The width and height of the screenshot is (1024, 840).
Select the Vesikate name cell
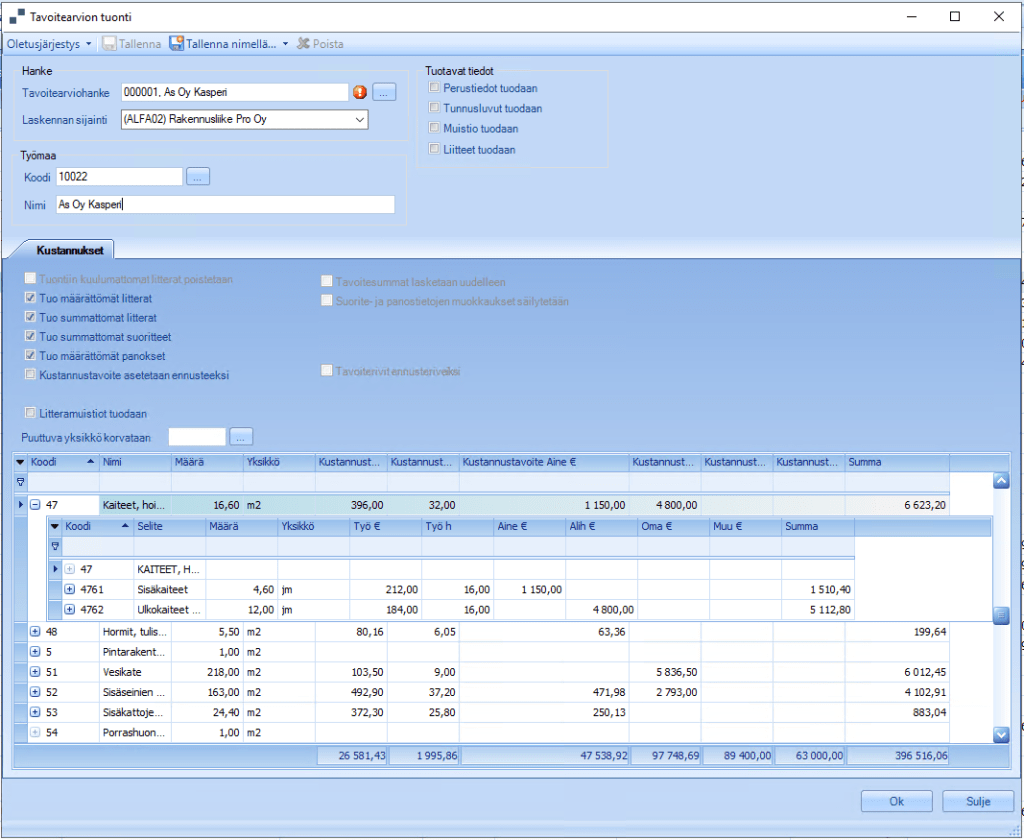pos(135,672)
